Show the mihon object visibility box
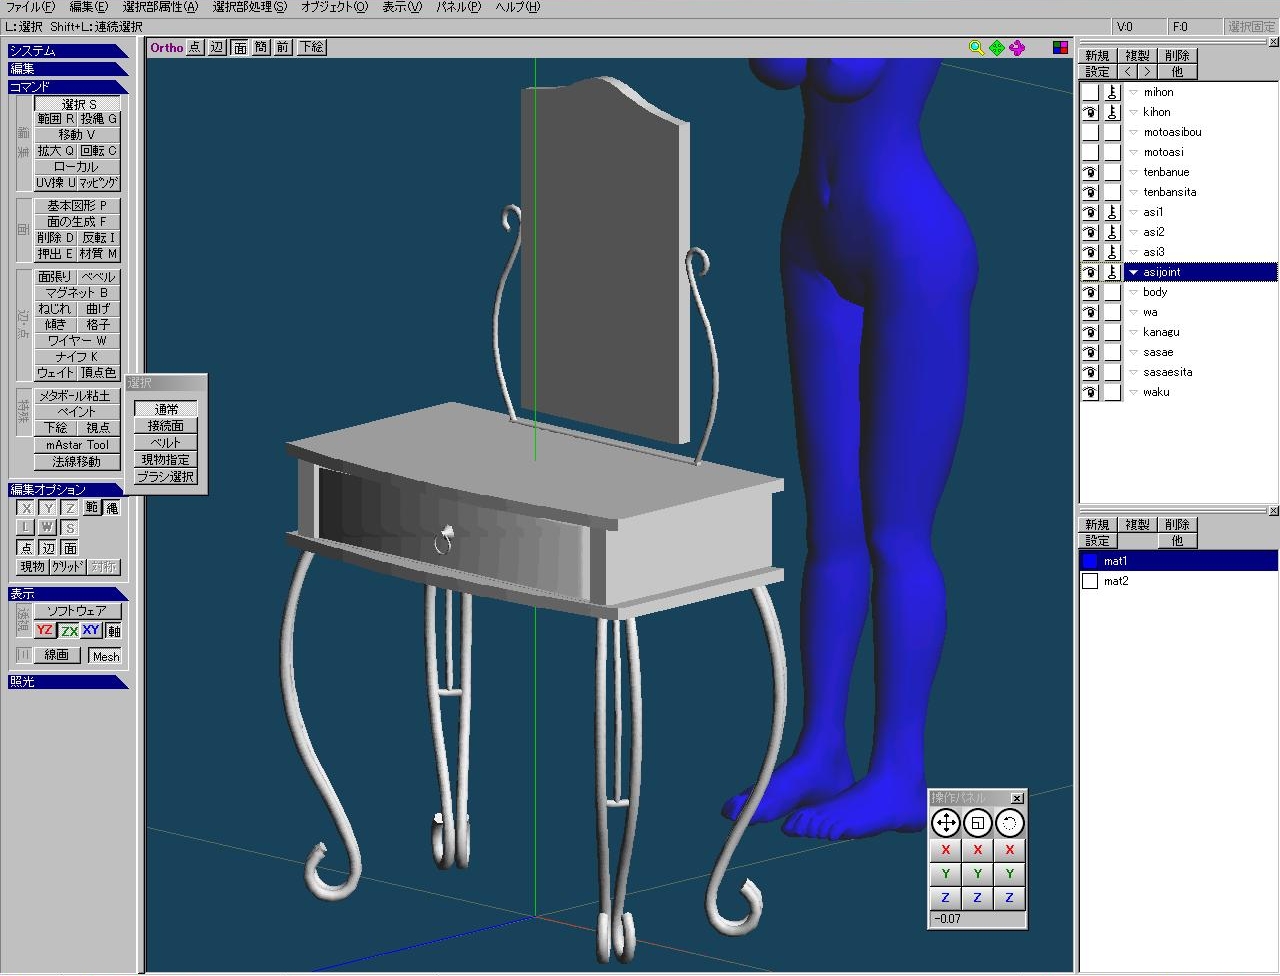 click(x=1090, y=92)
